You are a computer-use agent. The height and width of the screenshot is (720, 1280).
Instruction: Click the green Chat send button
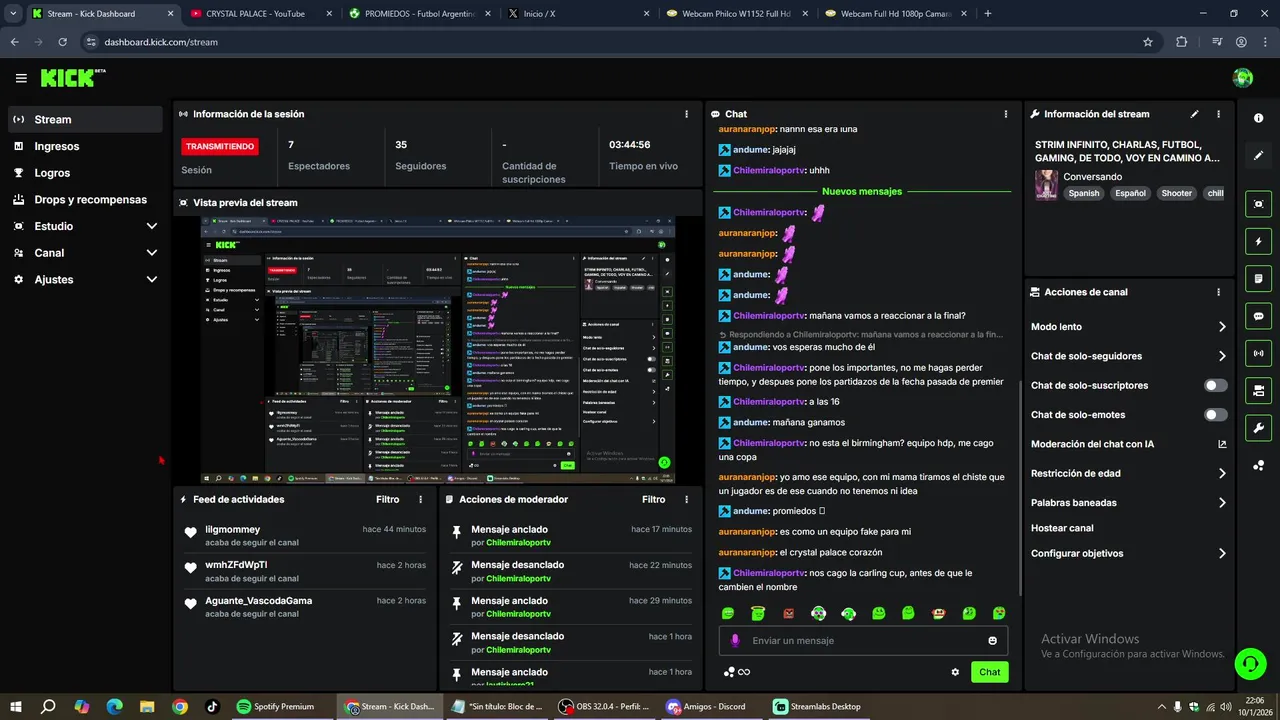[989, 672]
